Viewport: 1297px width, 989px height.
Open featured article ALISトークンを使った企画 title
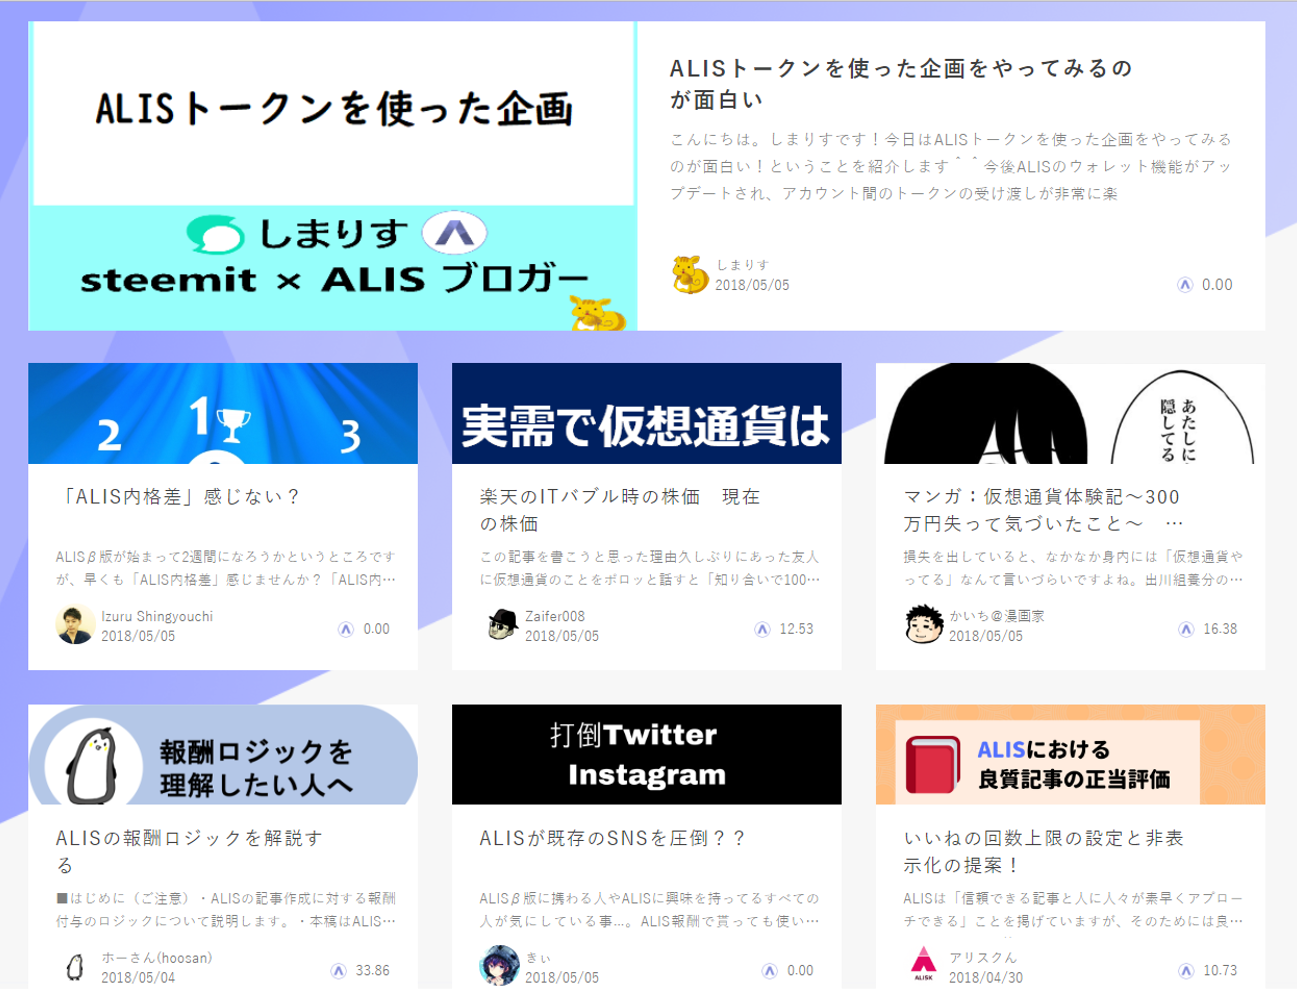(901, 83)
